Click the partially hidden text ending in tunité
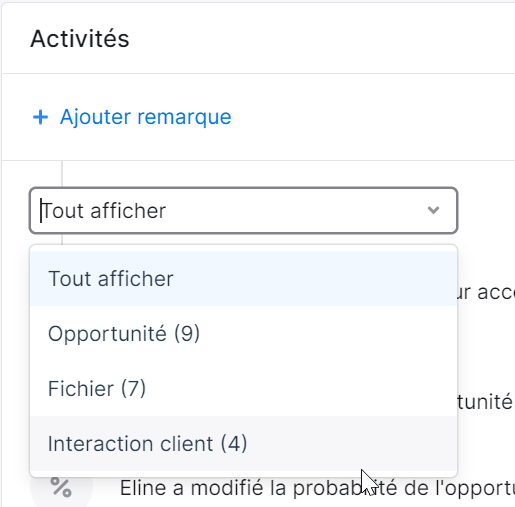Screen dimensions: 515x507 [x=485, y=402]
